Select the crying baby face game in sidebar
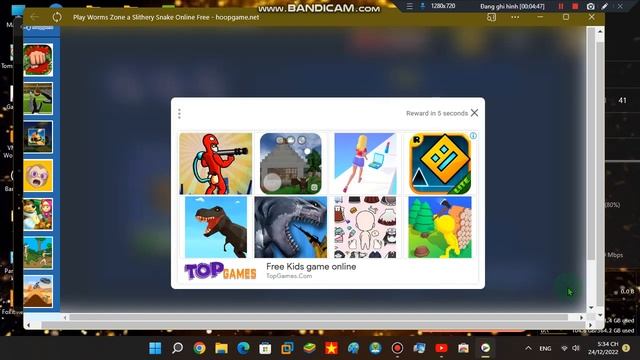This screenshot has width=640, height=360. [x=38, y=176]
